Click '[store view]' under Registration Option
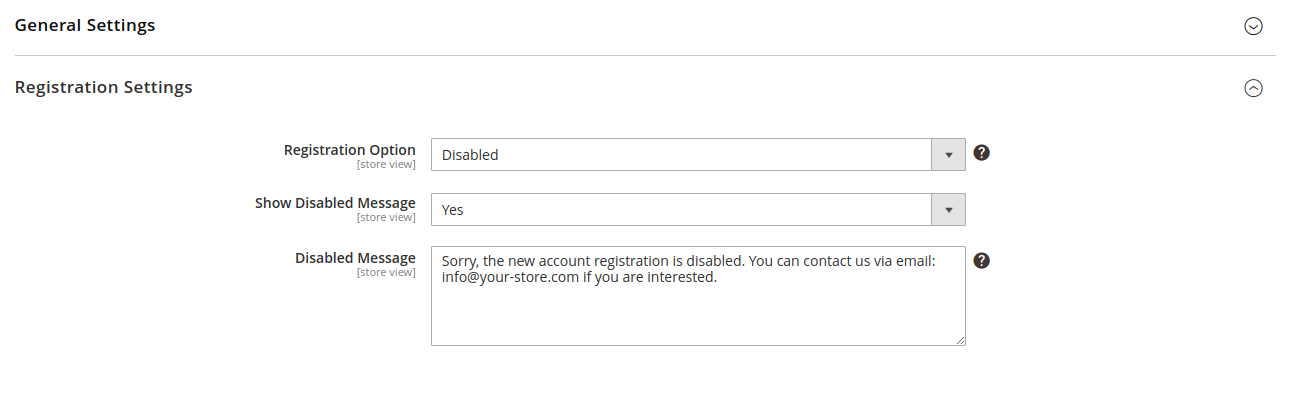This screenshot has width=1291, height=404. coord(386,165)
